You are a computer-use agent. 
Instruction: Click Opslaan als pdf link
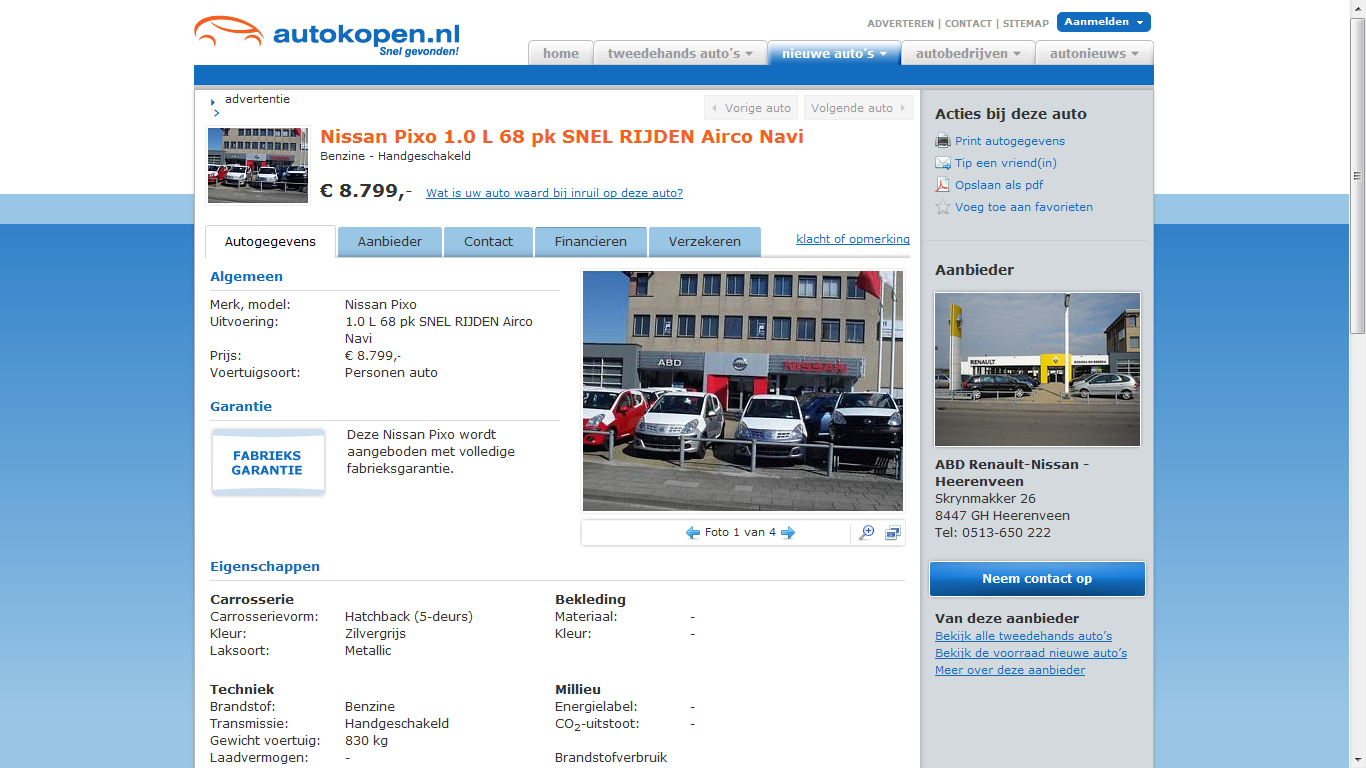999,185
